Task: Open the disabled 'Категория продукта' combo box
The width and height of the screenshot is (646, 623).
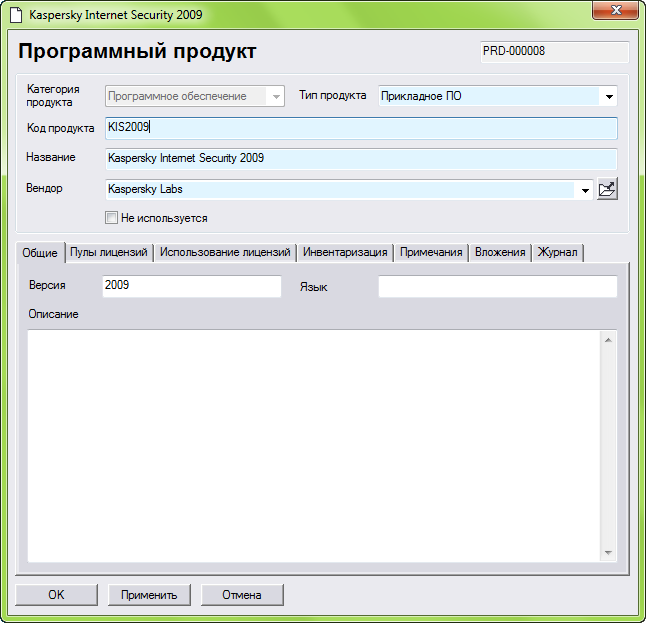Action: pyautogui.click(x=195, y=96)
